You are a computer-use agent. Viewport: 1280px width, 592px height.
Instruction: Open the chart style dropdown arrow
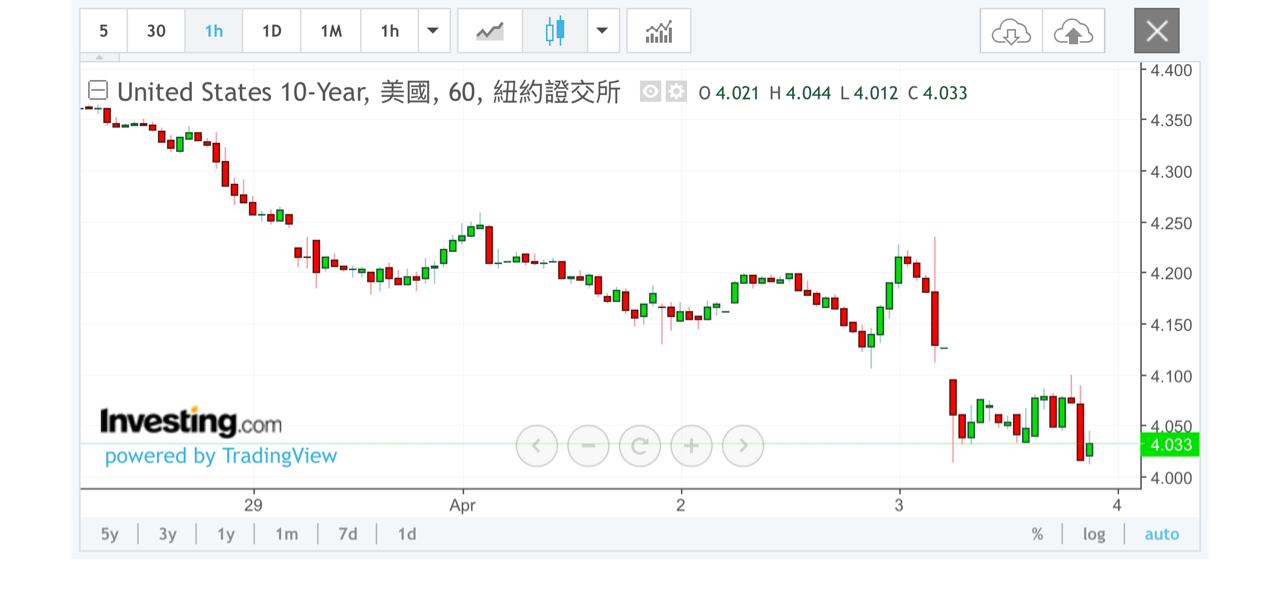602,31
